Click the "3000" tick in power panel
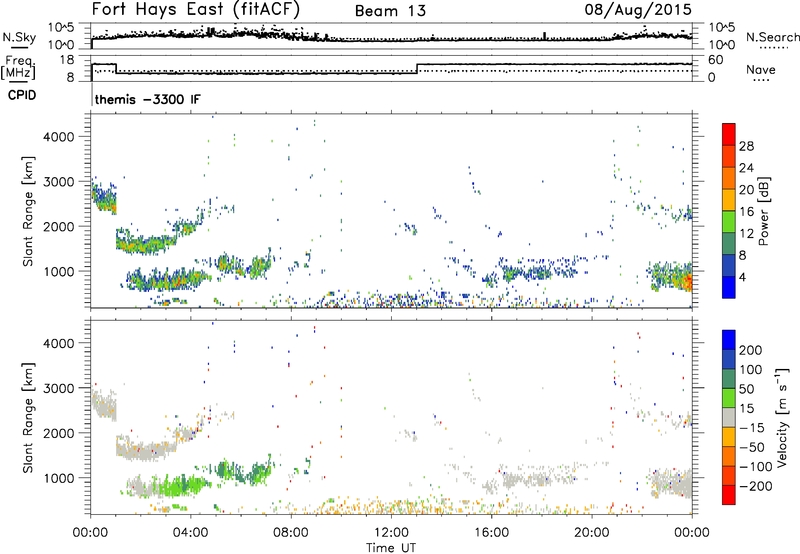The height and width of the screenshot is (554, 800). 58,182
